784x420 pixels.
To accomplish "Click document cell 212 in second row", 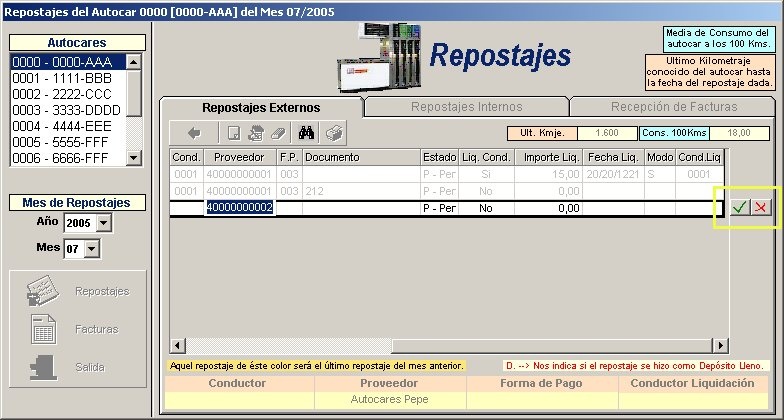I will coord(361,191).
